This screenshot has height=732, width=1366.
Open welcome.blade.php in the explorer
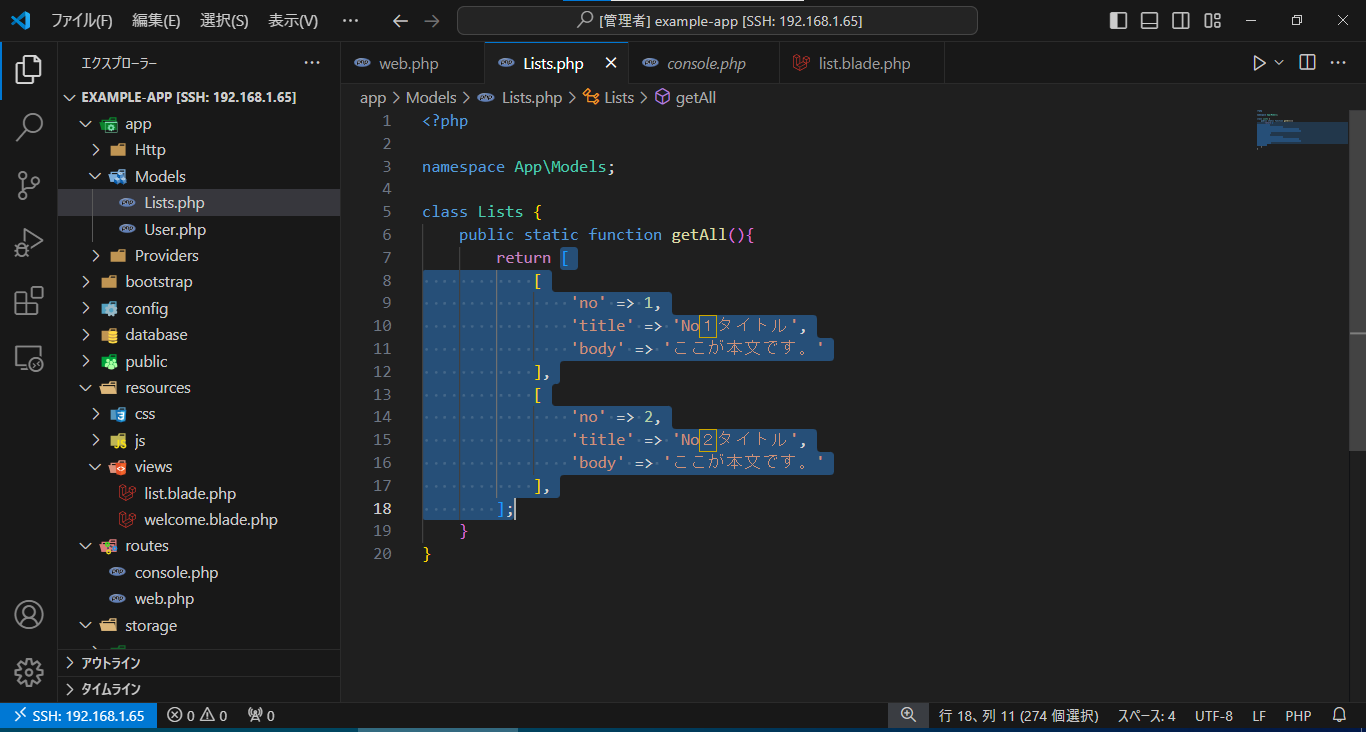point(199,519)
